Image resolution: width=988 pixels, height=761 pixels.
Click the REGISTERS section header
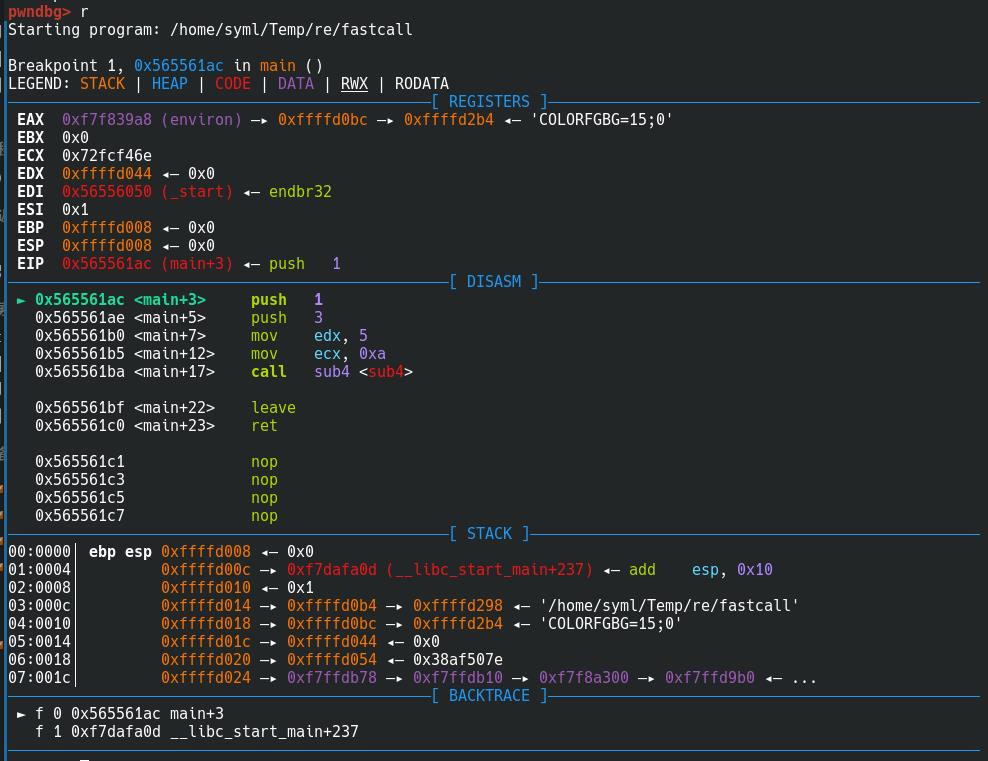click(489, 102)
